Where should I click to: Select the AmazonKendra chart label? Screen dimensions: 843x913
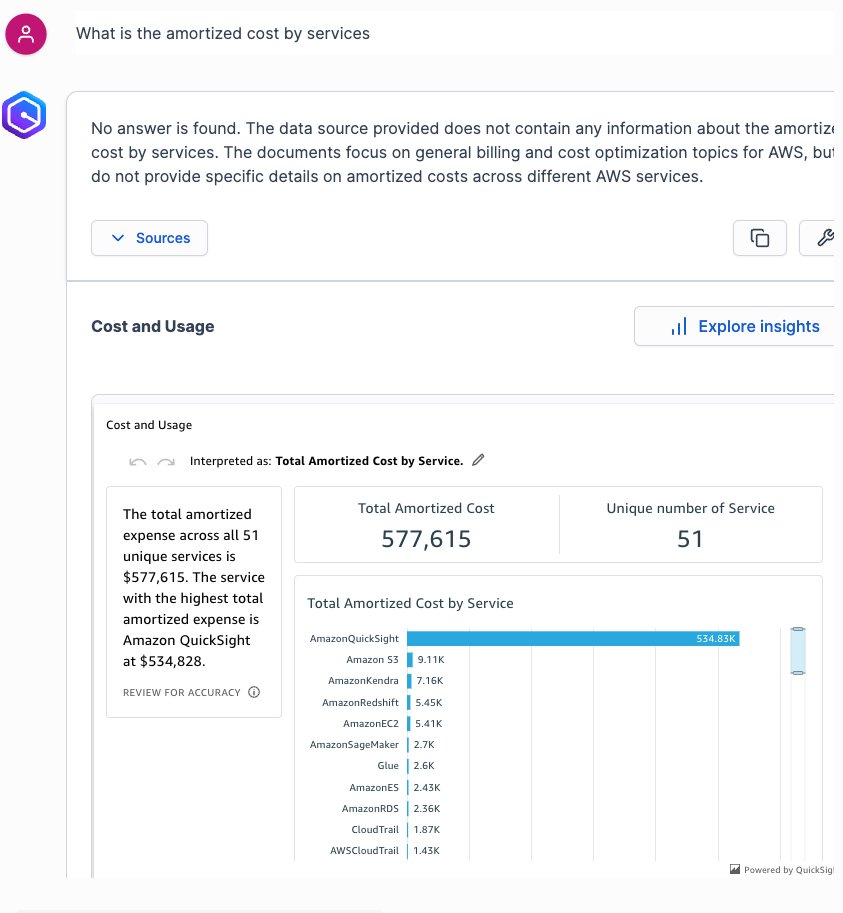pos(363,681)
